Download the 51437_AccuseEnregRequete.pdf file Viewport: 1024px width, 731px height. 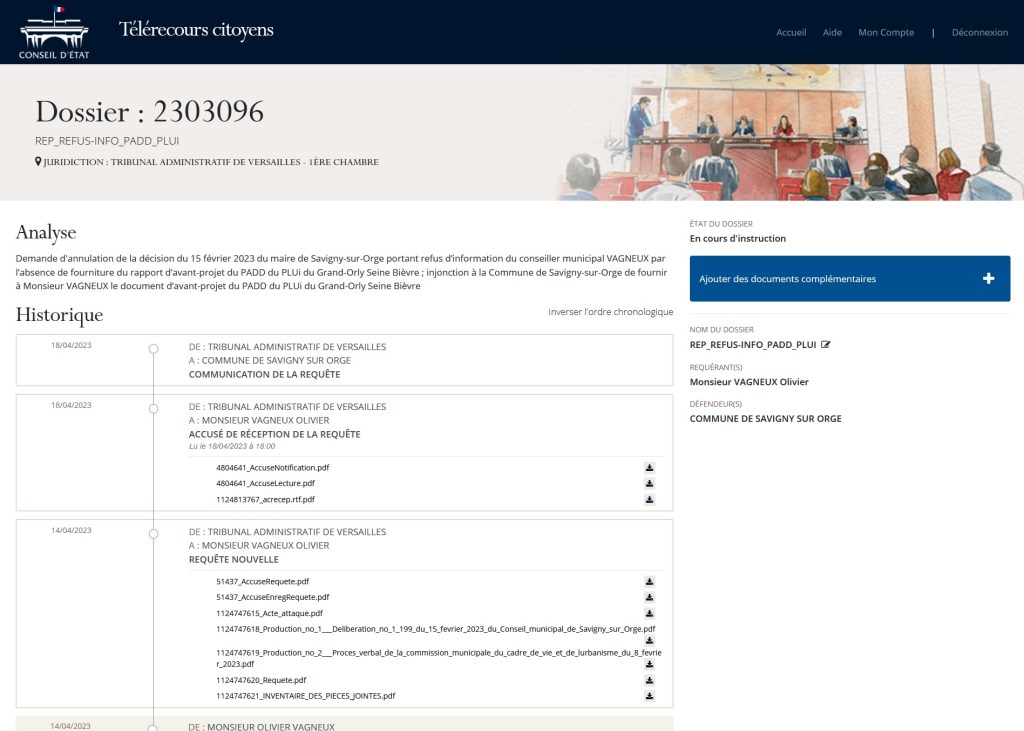[649, 597]
